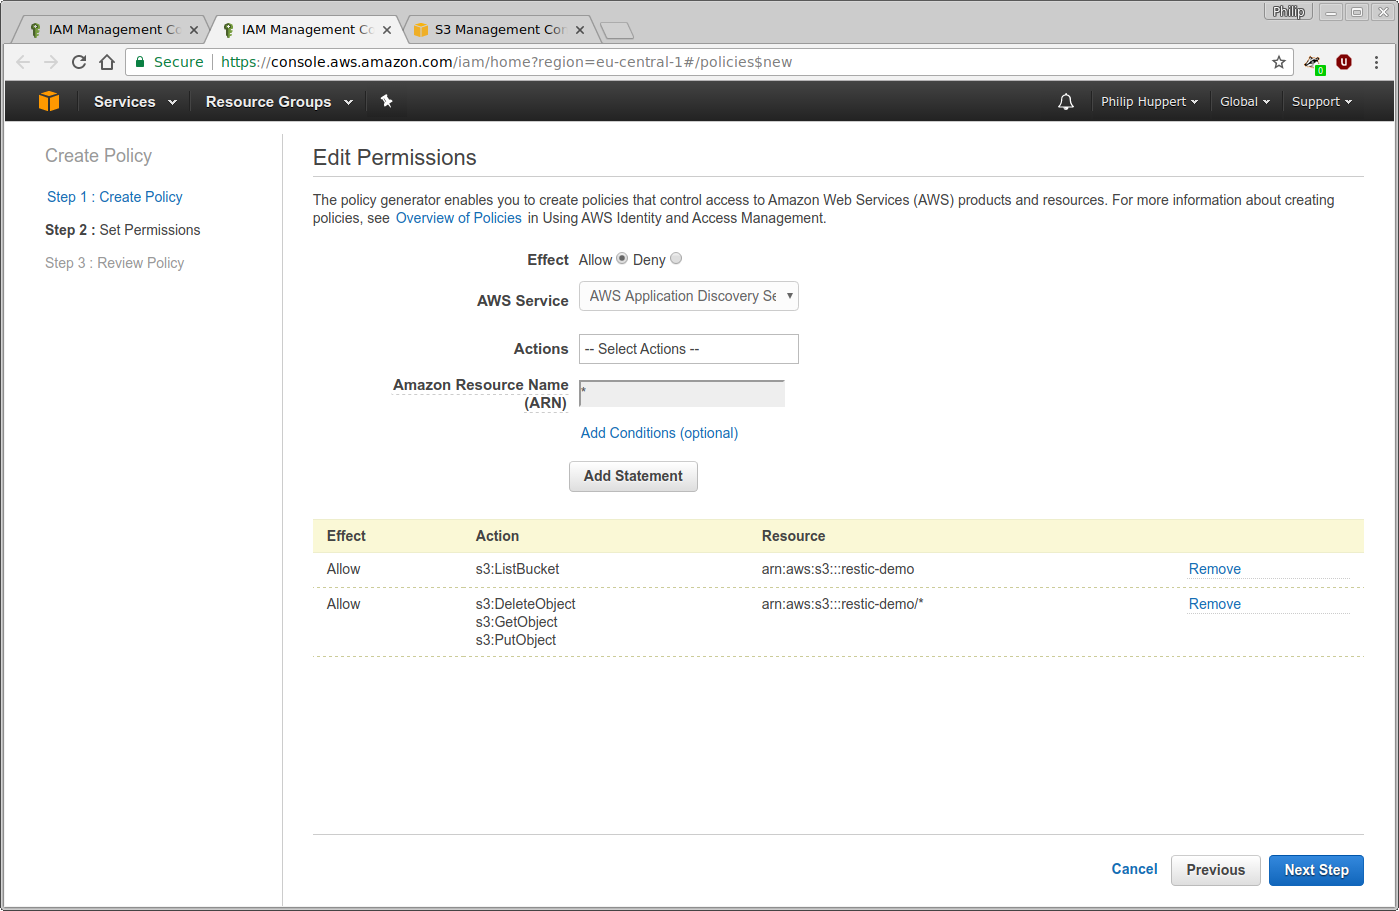Image resolution: width=1399 pixels, height=911 pixels.
Task: Open the uBlock extension icon
Action: pos(1344,62)
